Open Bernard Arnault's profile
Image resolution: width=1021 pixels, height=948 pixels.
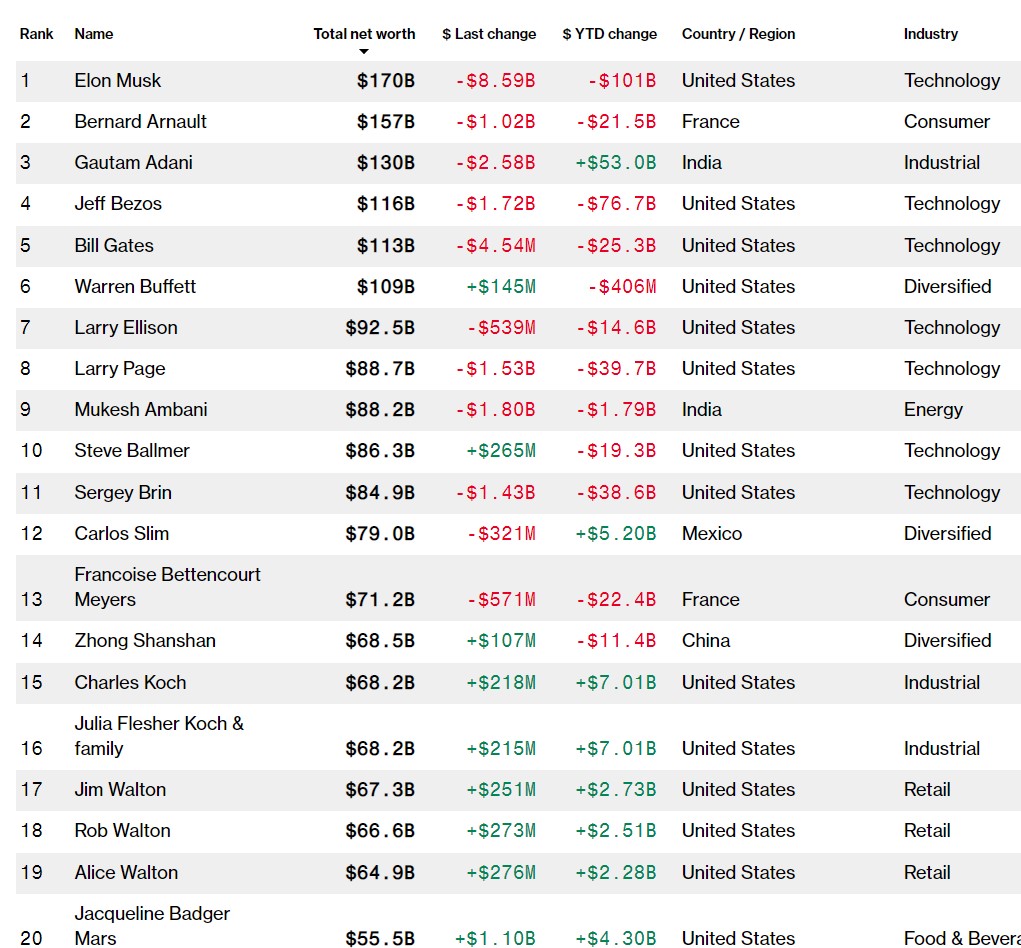click(x=140, y=122)
